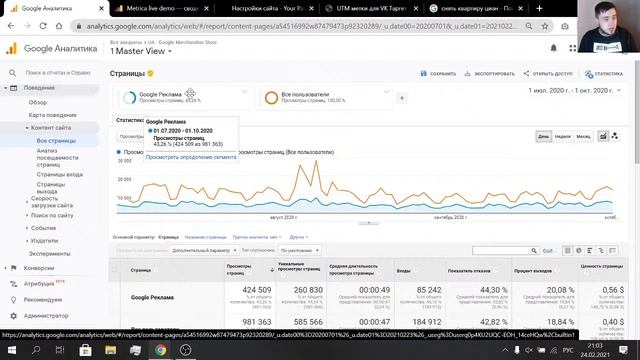
Task: Go to browser home button
Action: tap(59, 26)
